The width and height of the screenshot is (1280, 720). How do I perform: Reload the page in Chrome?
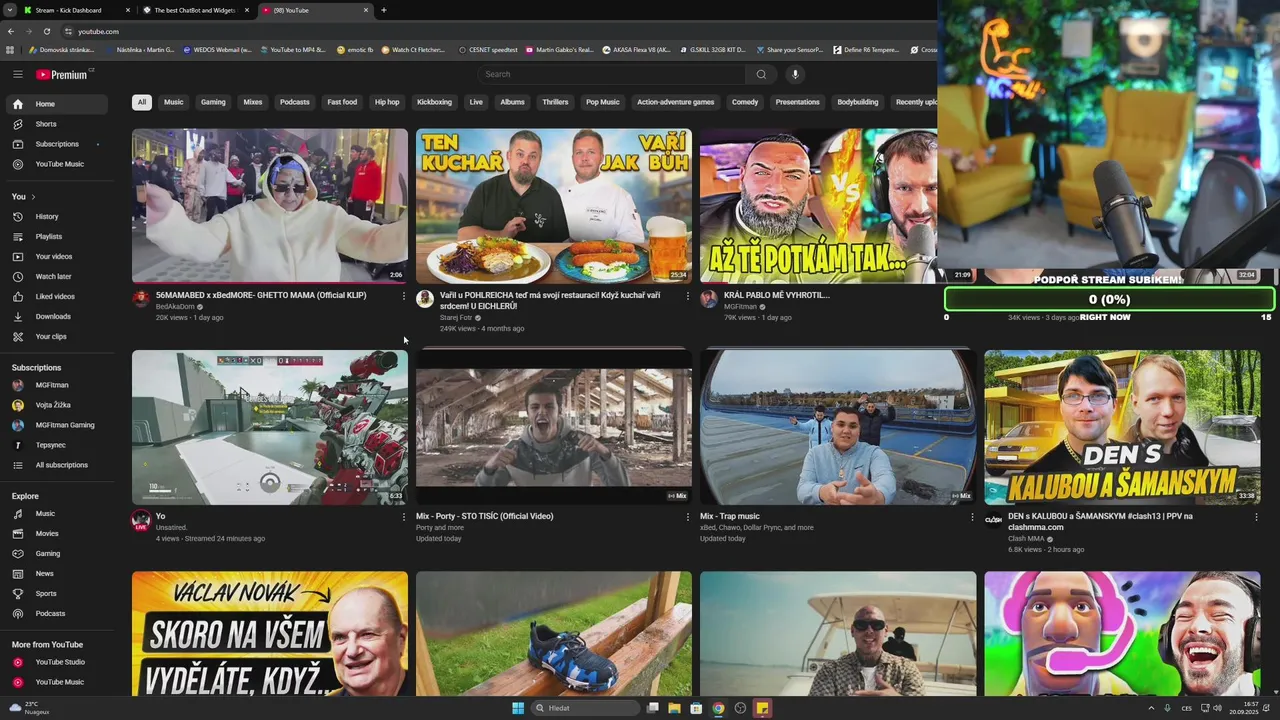click(46, 31)
